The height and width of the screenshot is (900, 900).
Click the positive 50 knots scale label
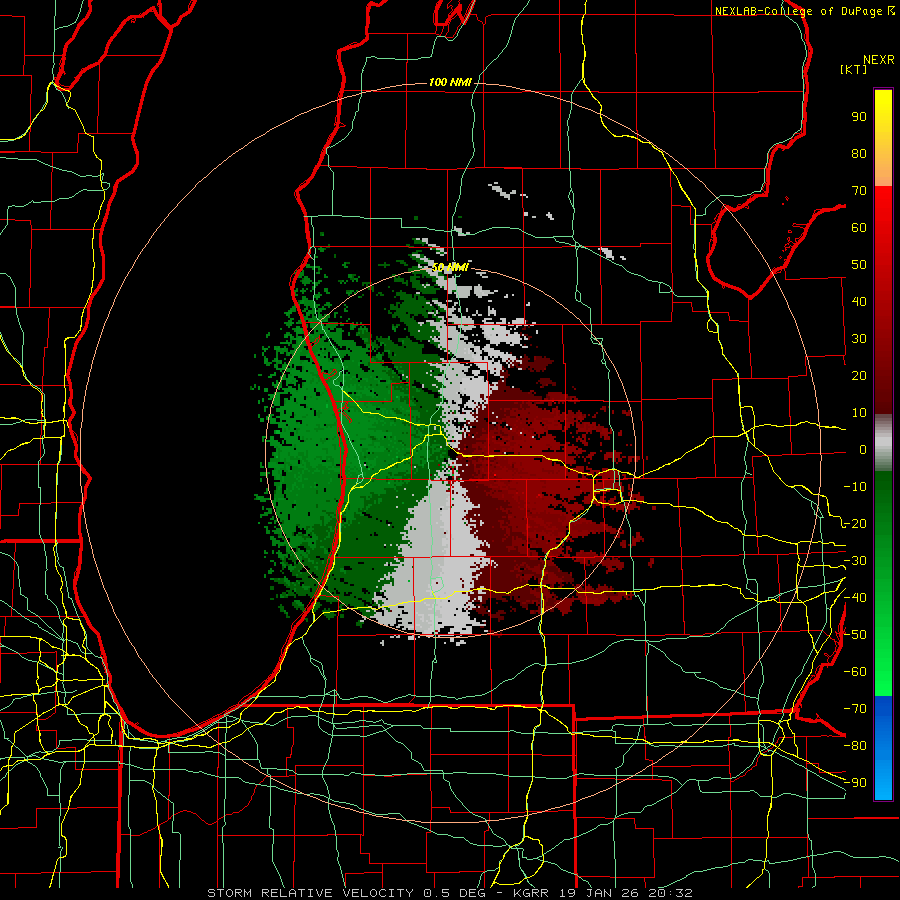tap(859, 265)
